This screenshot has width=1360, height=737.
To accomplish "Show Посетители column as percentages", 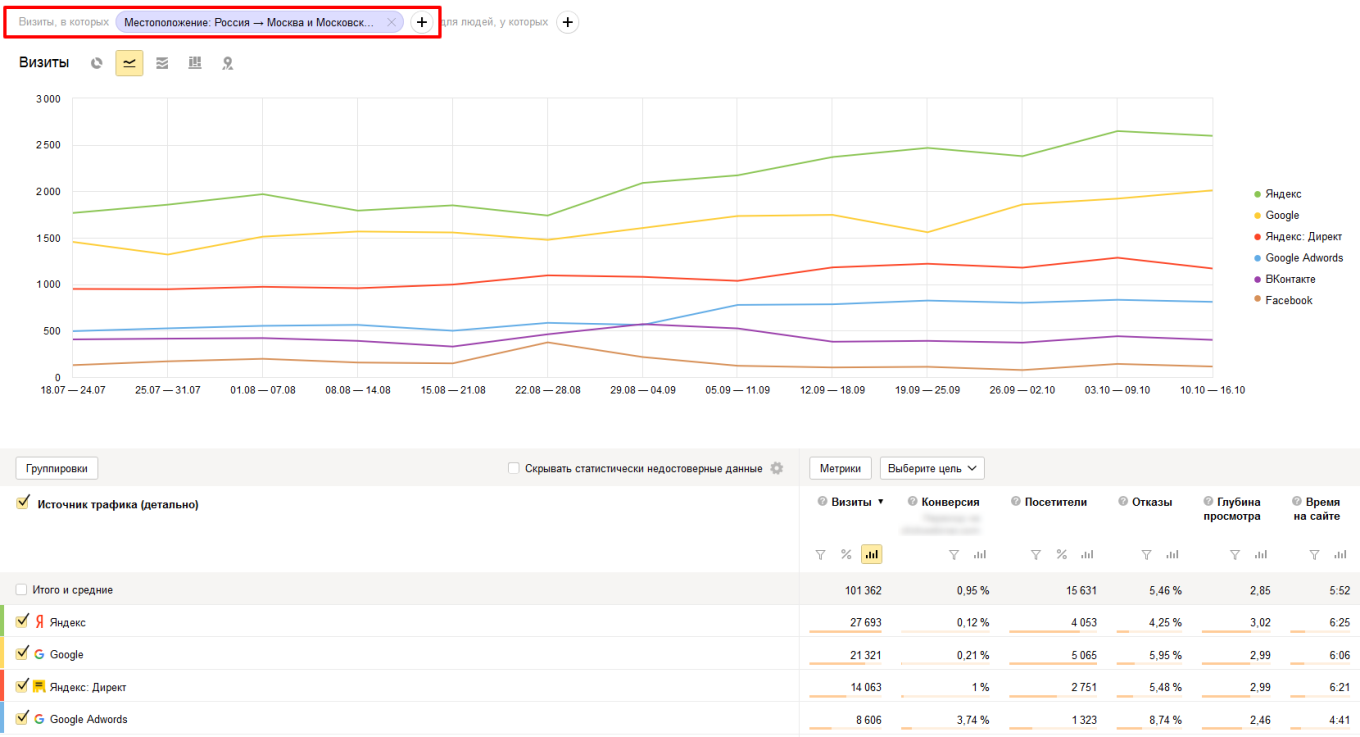I will [x=1061, y=554].
